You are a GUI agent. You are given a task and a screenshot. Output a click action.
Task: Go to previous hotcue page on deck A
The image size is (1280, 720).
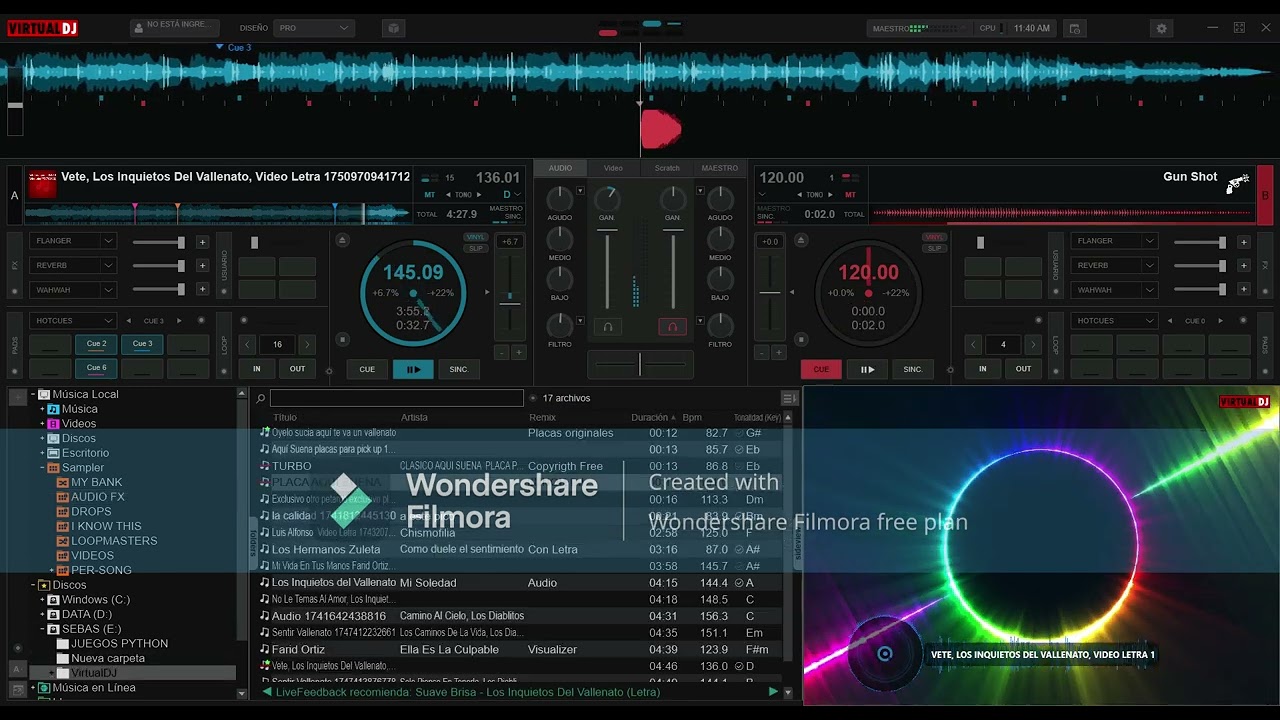click(x=128, y=321)
